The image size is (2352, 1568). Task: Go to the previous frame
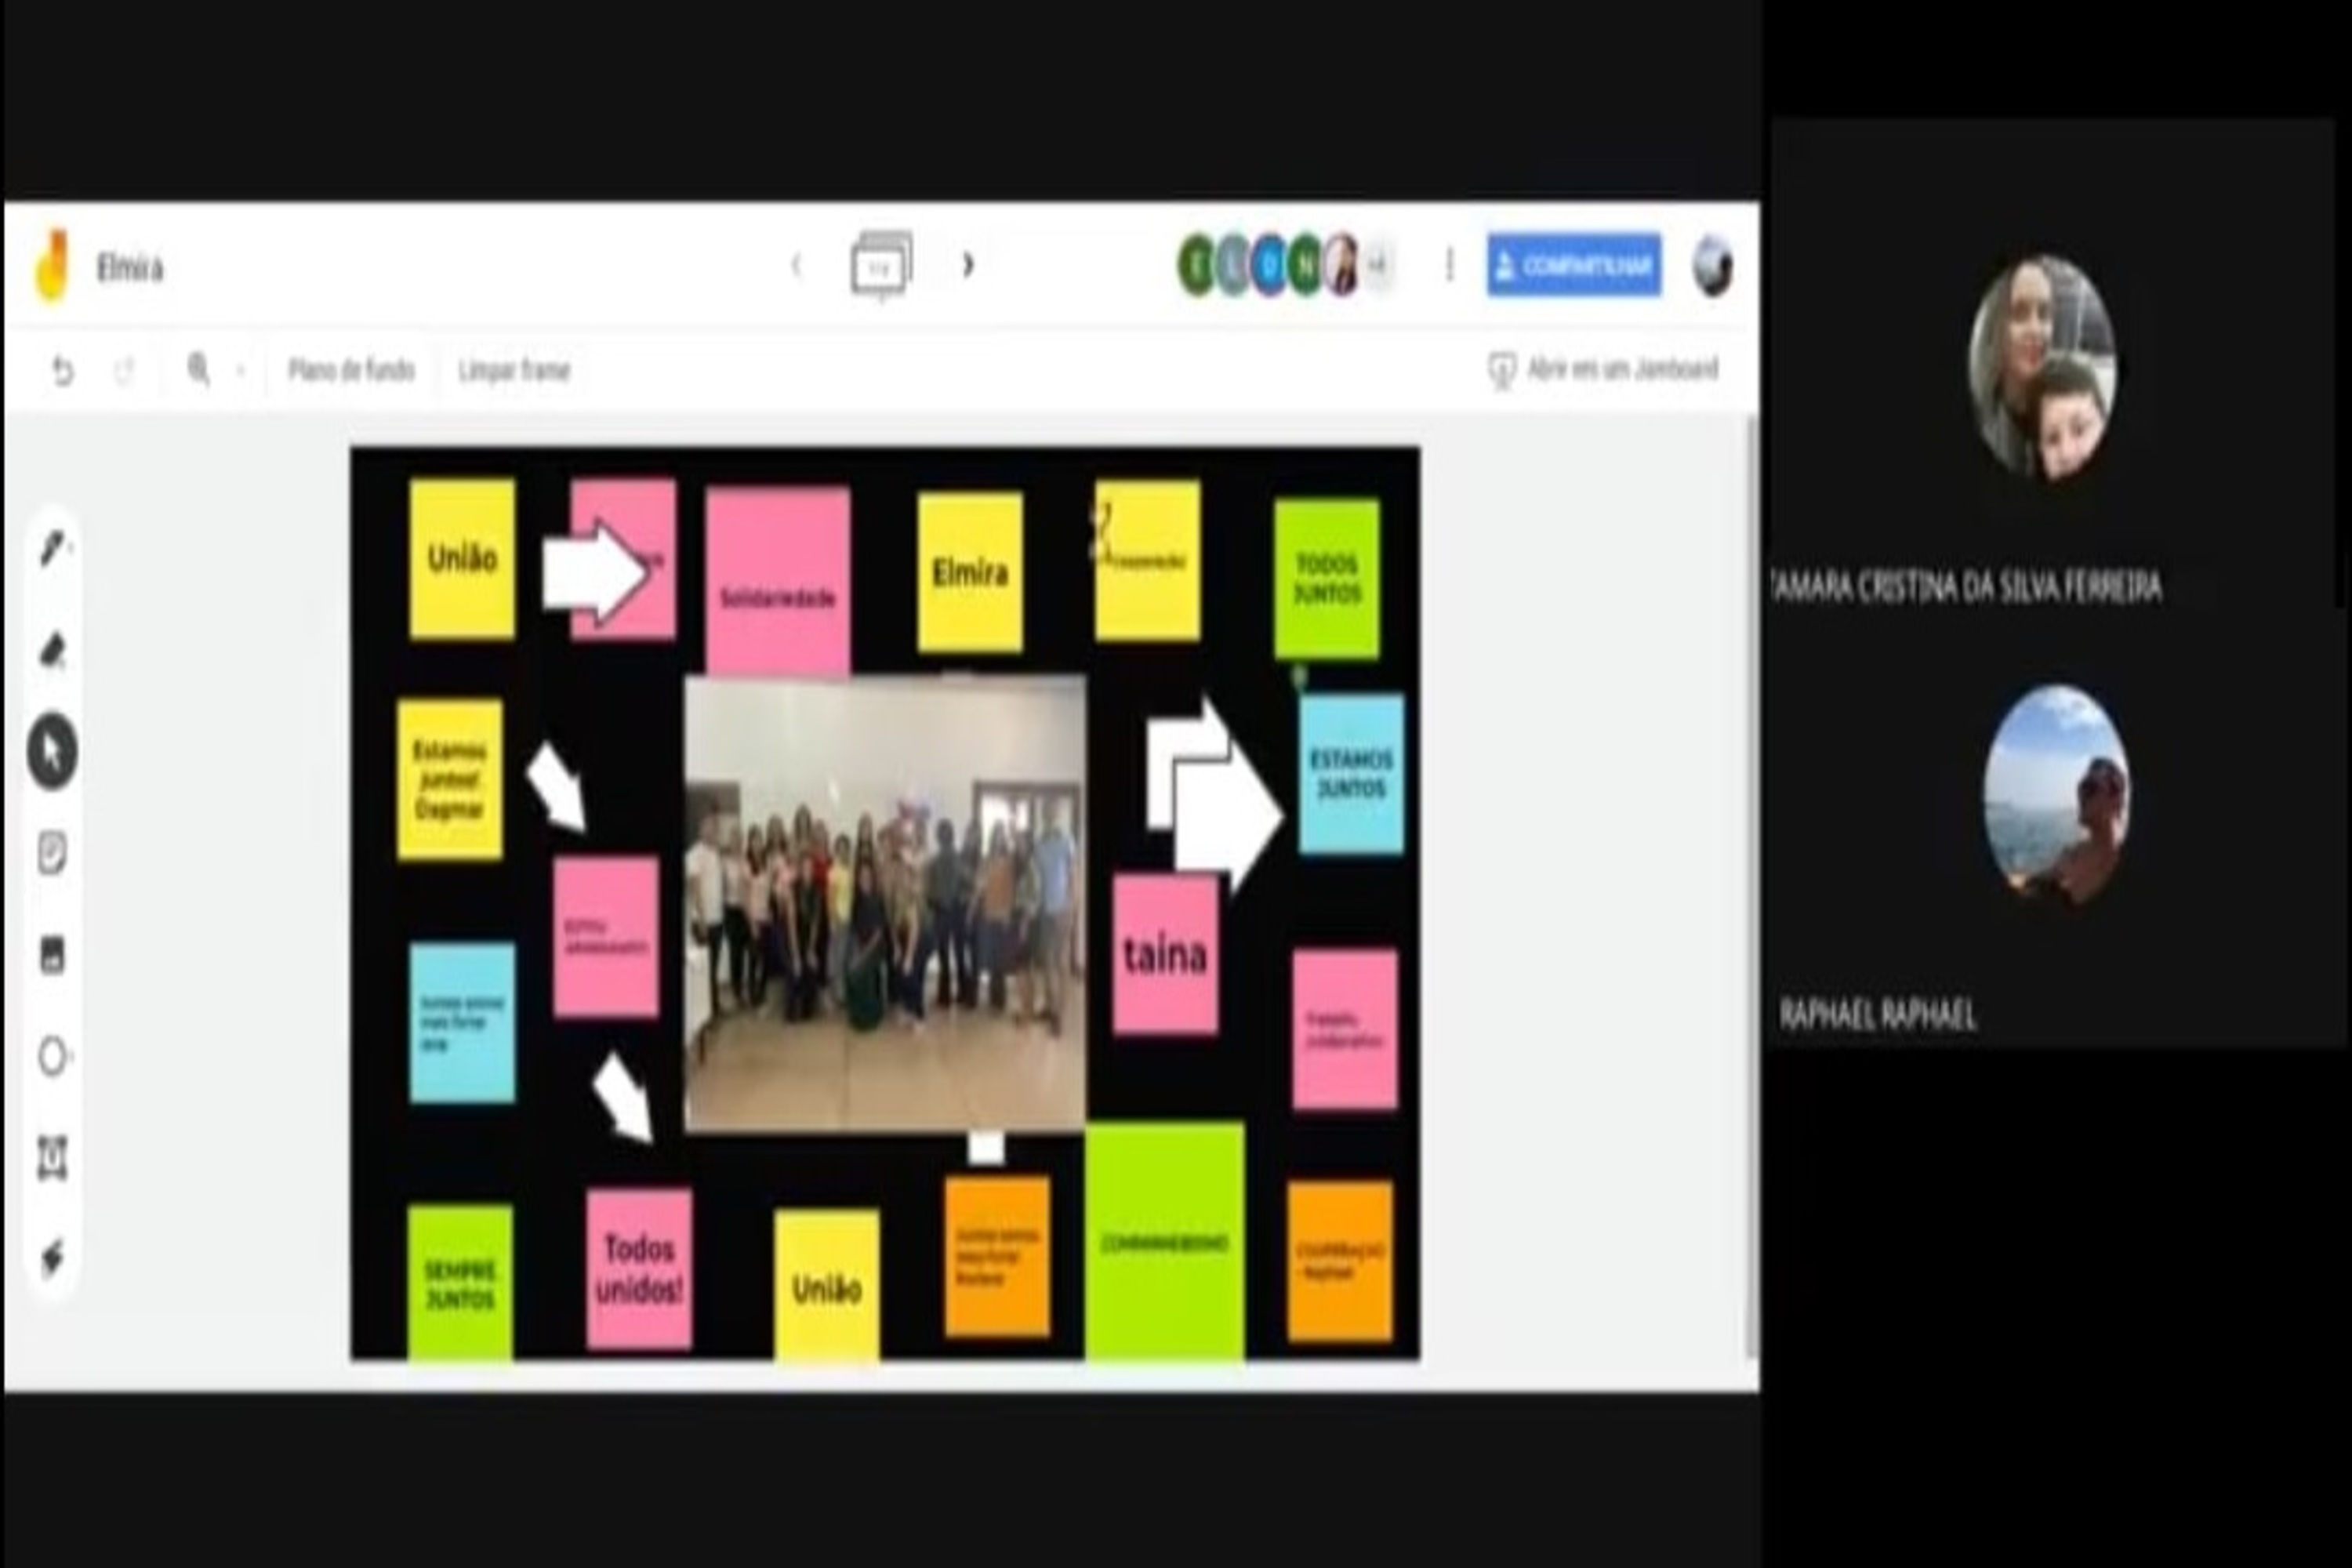(x=796, y=265)
